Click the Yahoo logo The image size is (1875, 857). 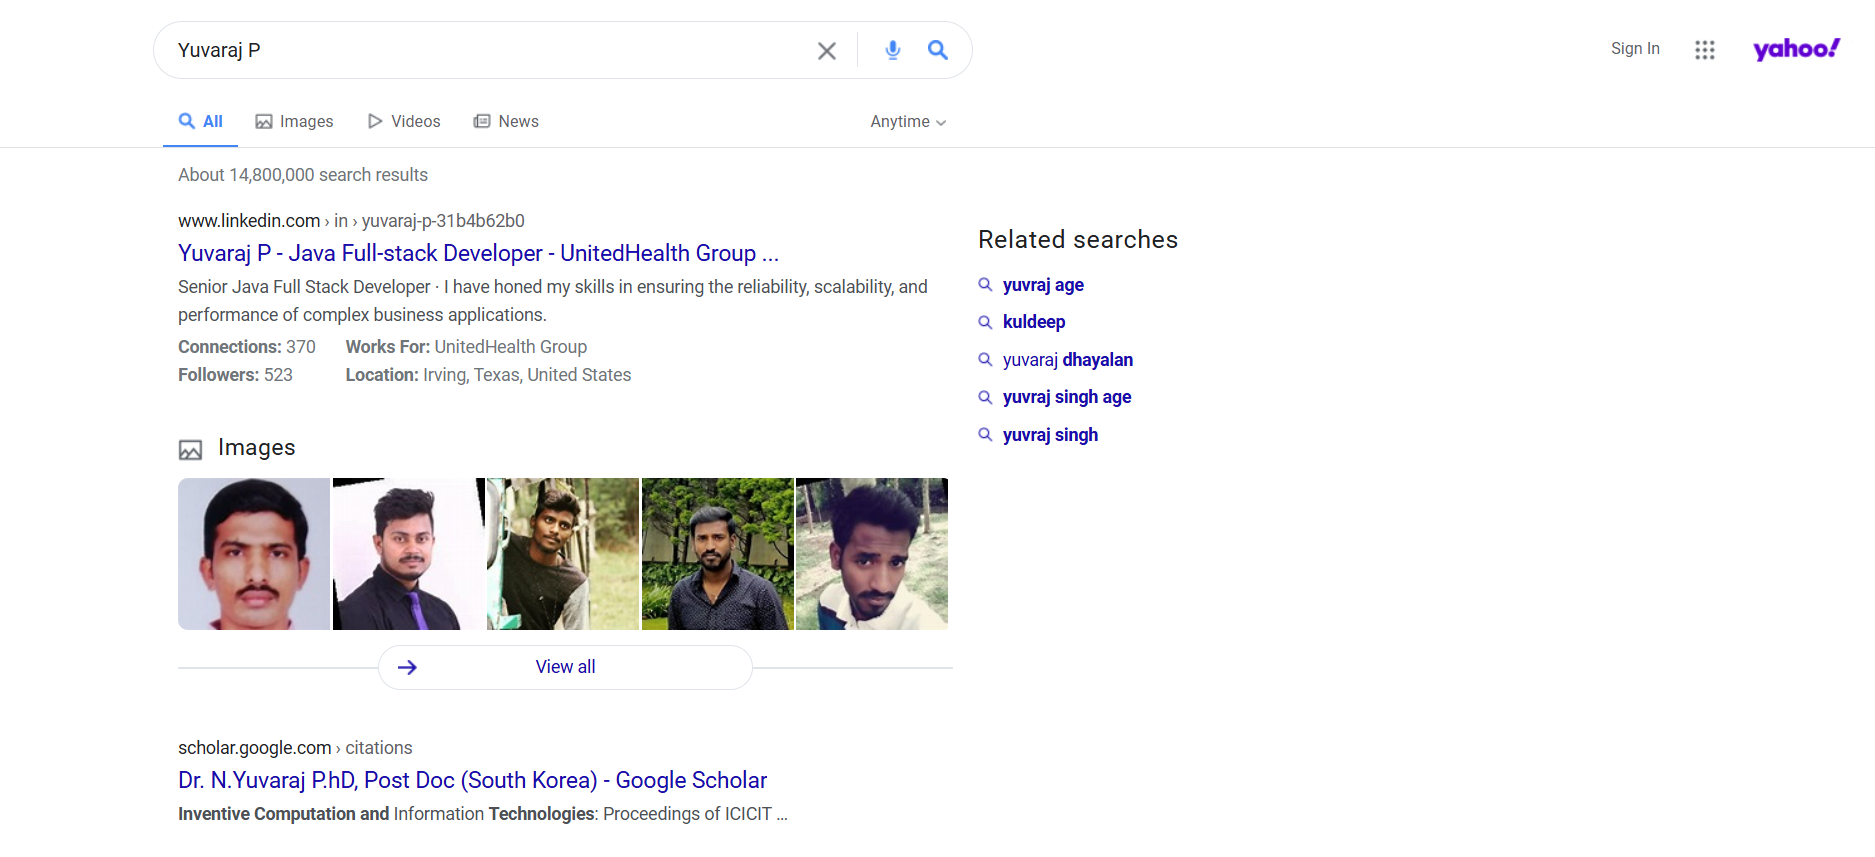click(1795, 49)
